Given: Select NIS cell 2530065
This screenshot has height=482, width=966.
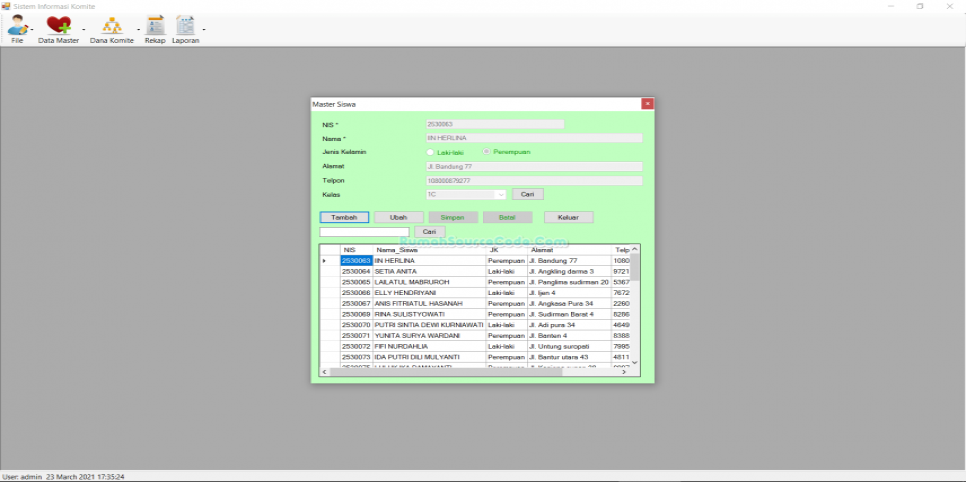Looking at the screenshot, I should pyautogui.click(x=356, y=282).
